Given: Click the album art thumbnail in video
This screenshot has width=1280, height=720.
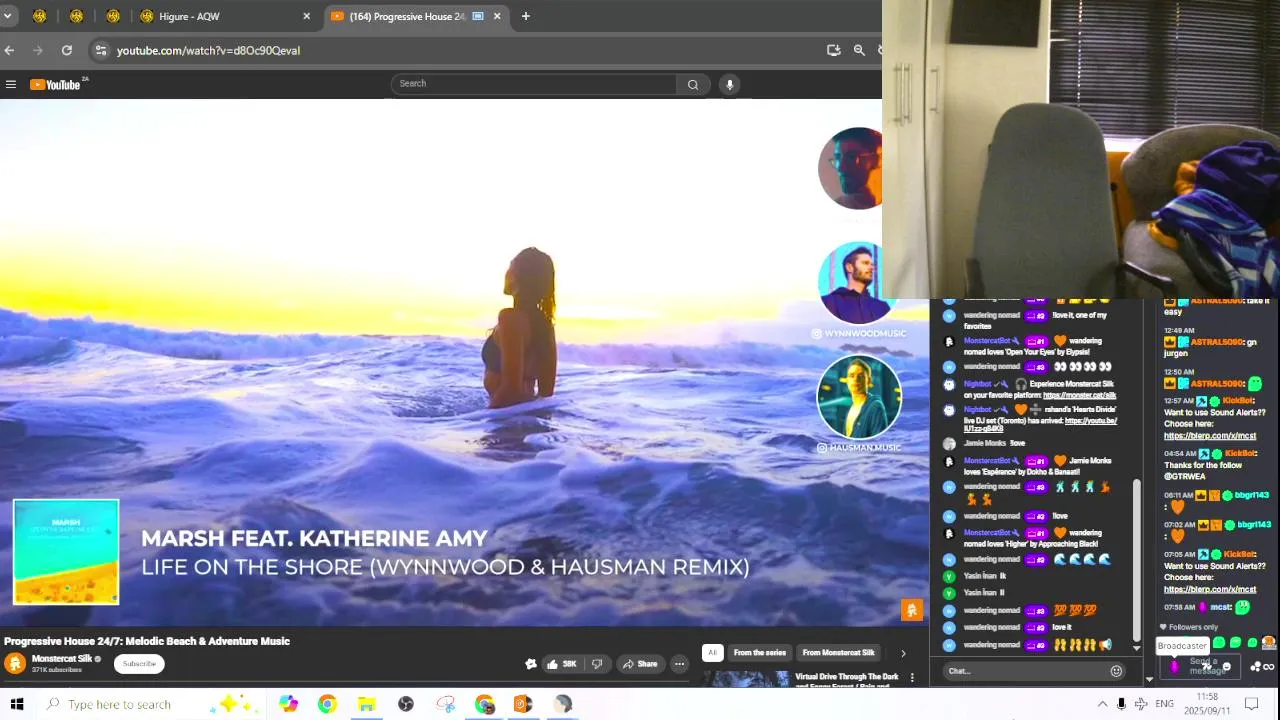Looking at the screenshot, I should (66, 552).
